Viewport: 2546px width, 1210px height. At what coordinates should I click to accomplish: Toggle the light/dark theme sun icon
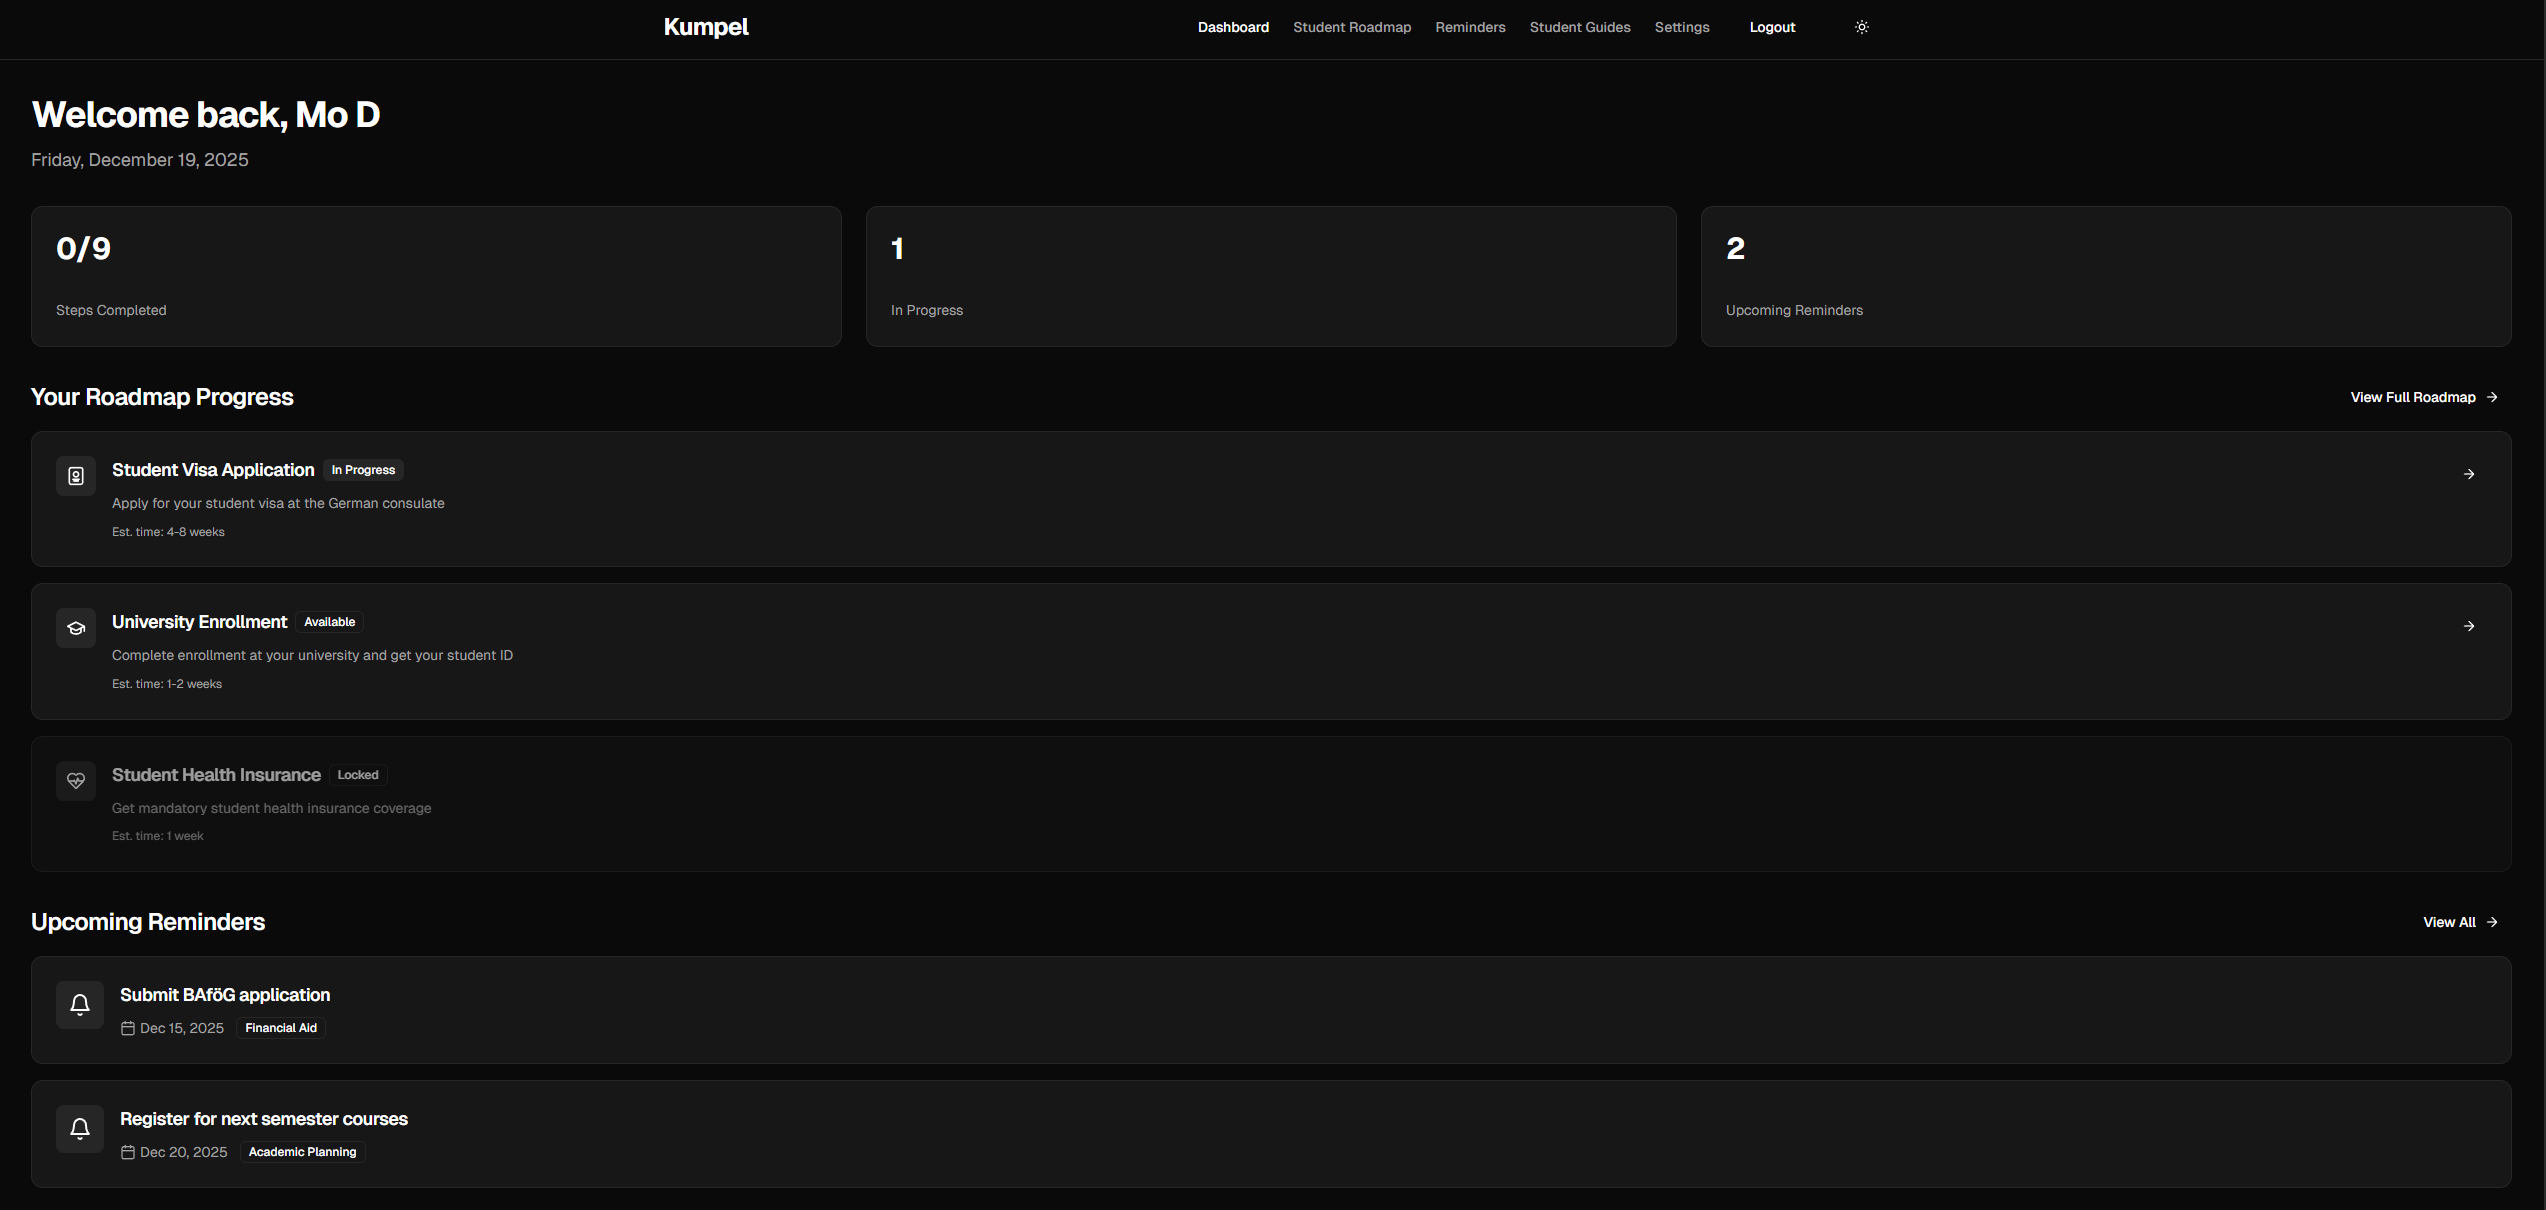(1861, 27)
